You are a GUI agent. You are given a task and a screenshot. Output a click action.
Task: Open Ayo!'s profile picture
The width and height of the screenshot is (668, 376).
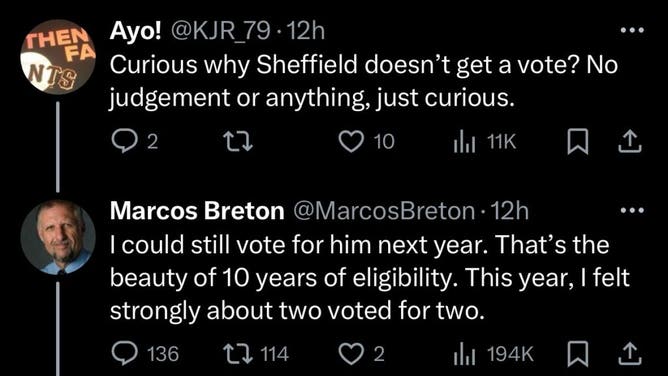tap(58, 57)
